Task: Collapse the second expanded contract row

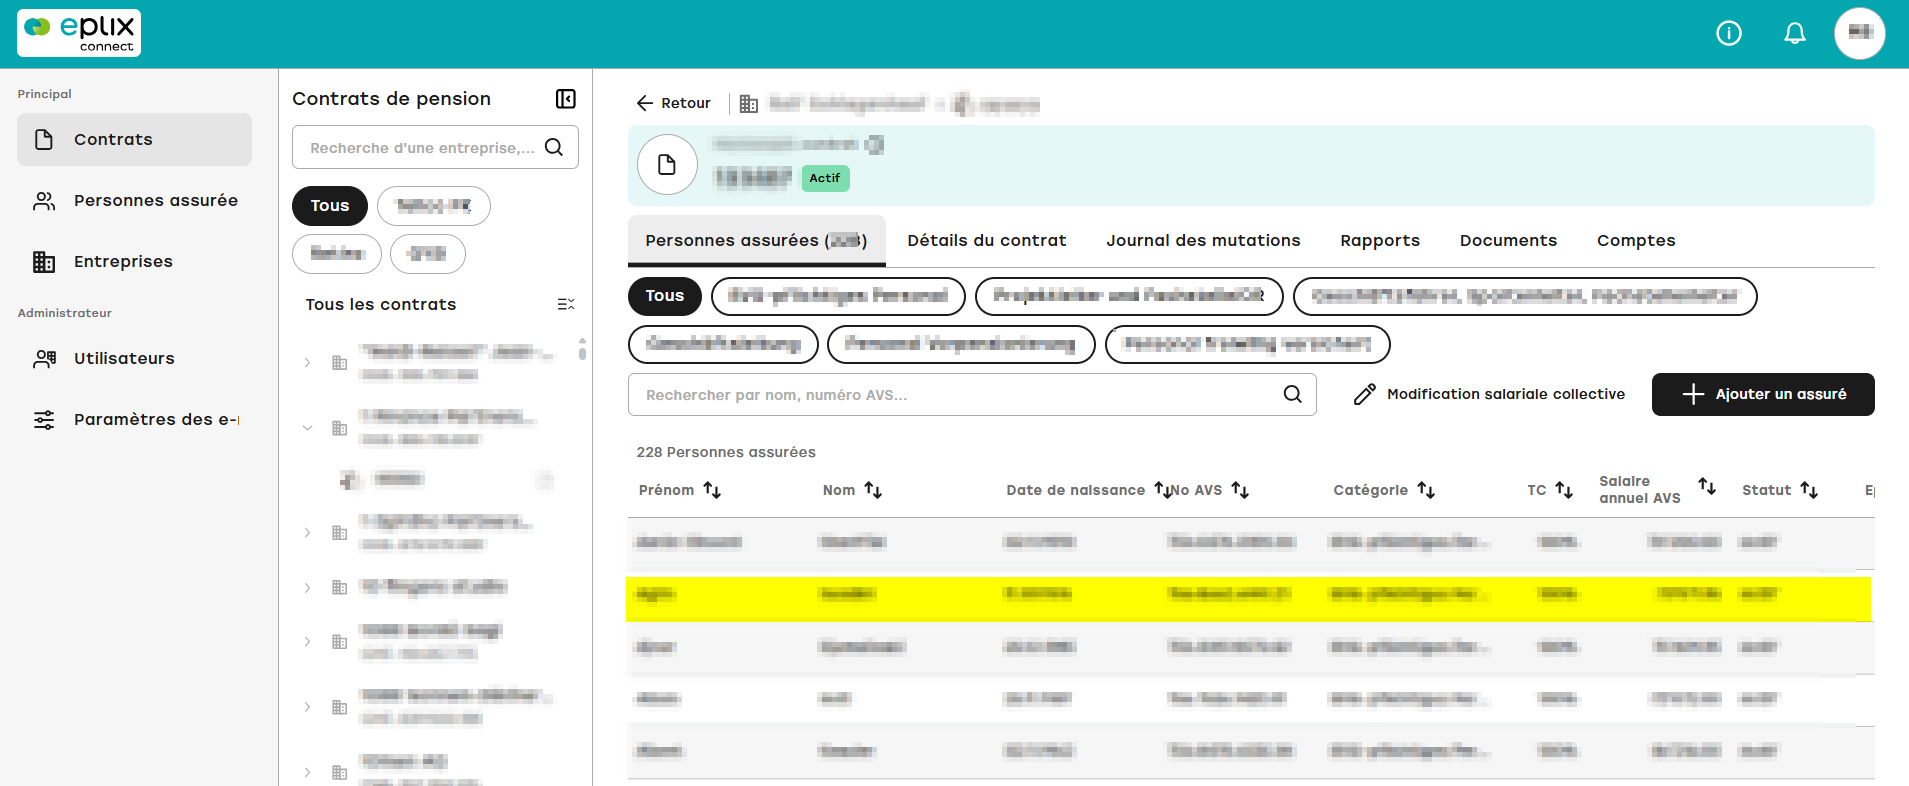Action: click(308, 428)
